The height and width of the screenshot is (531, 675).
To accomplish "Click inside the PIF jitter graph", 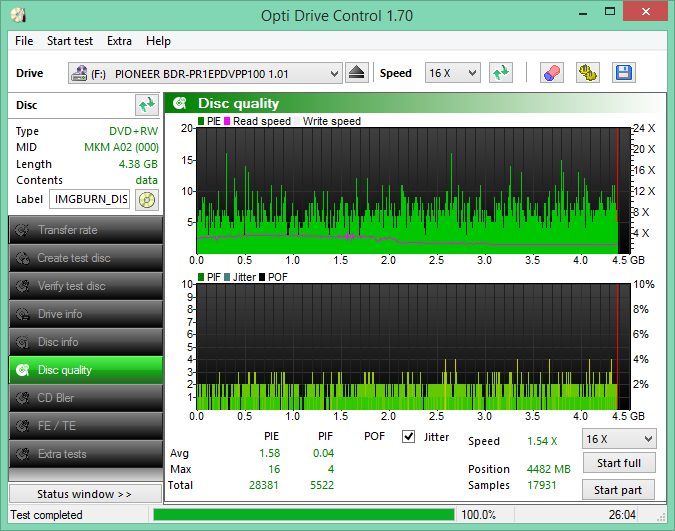I will click(x=413, y=347).
